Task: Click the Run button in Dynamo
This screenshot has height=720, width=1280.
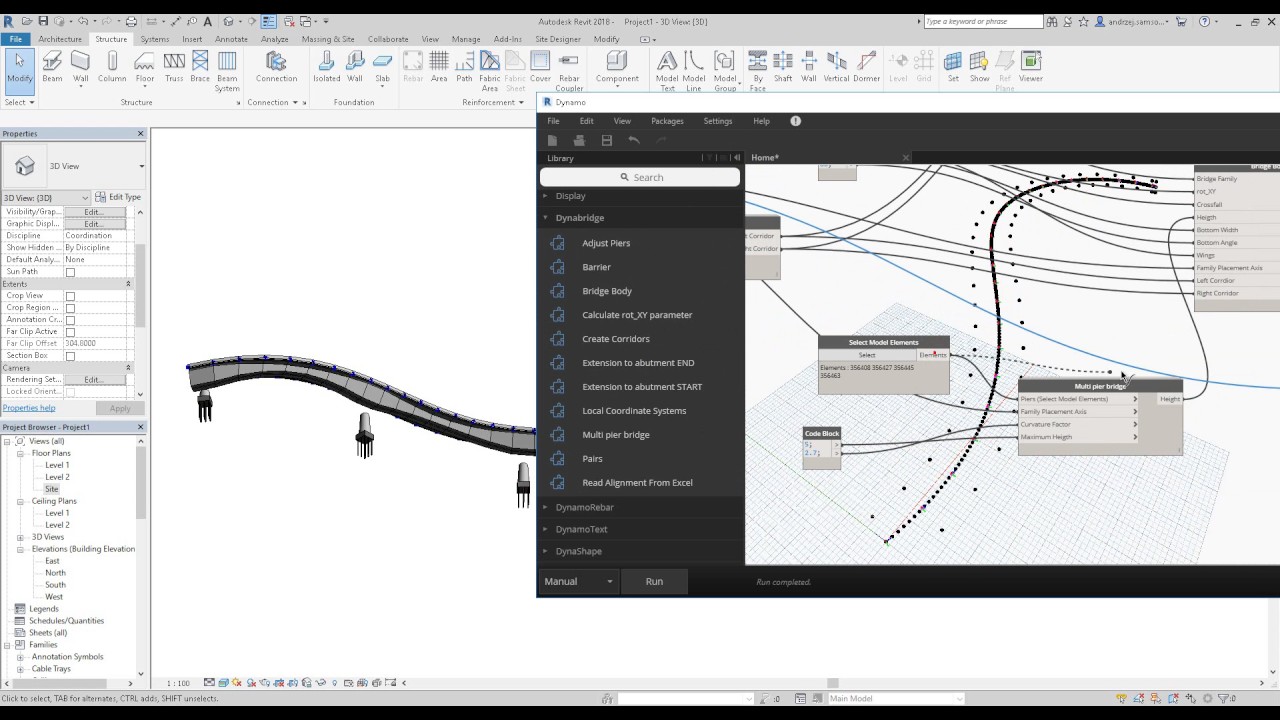Action: 654,581
